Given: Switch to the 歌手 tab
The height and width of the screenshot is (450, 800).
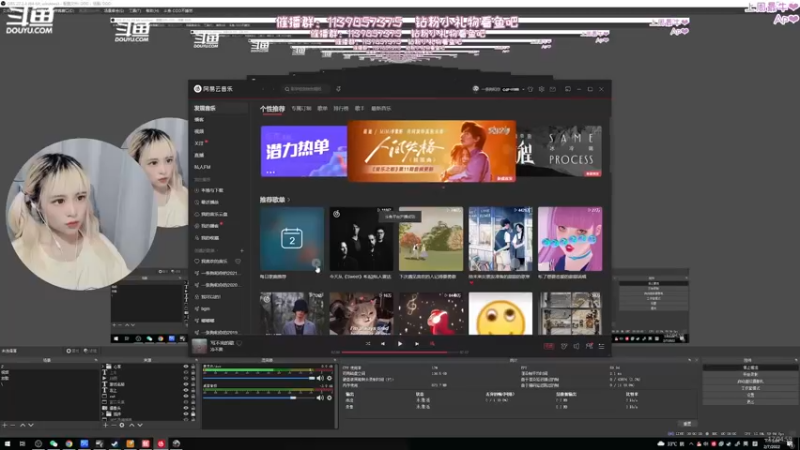Looking at the screenshot, I should [360, 109].
